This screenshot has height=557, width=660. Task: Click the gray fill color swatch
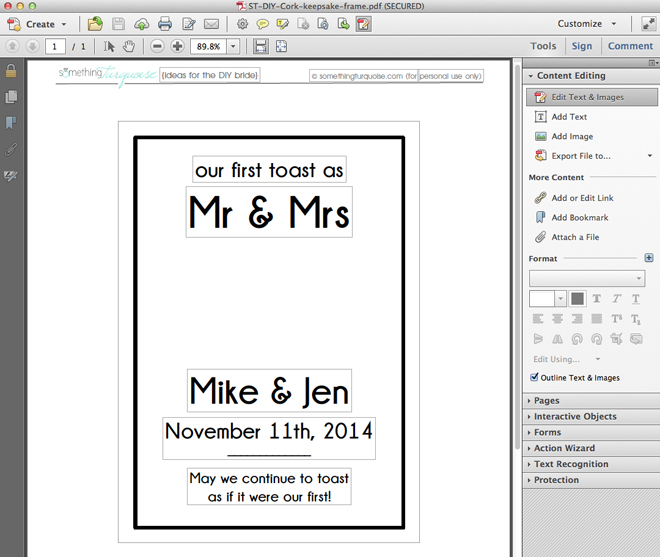tap(577, 299)
